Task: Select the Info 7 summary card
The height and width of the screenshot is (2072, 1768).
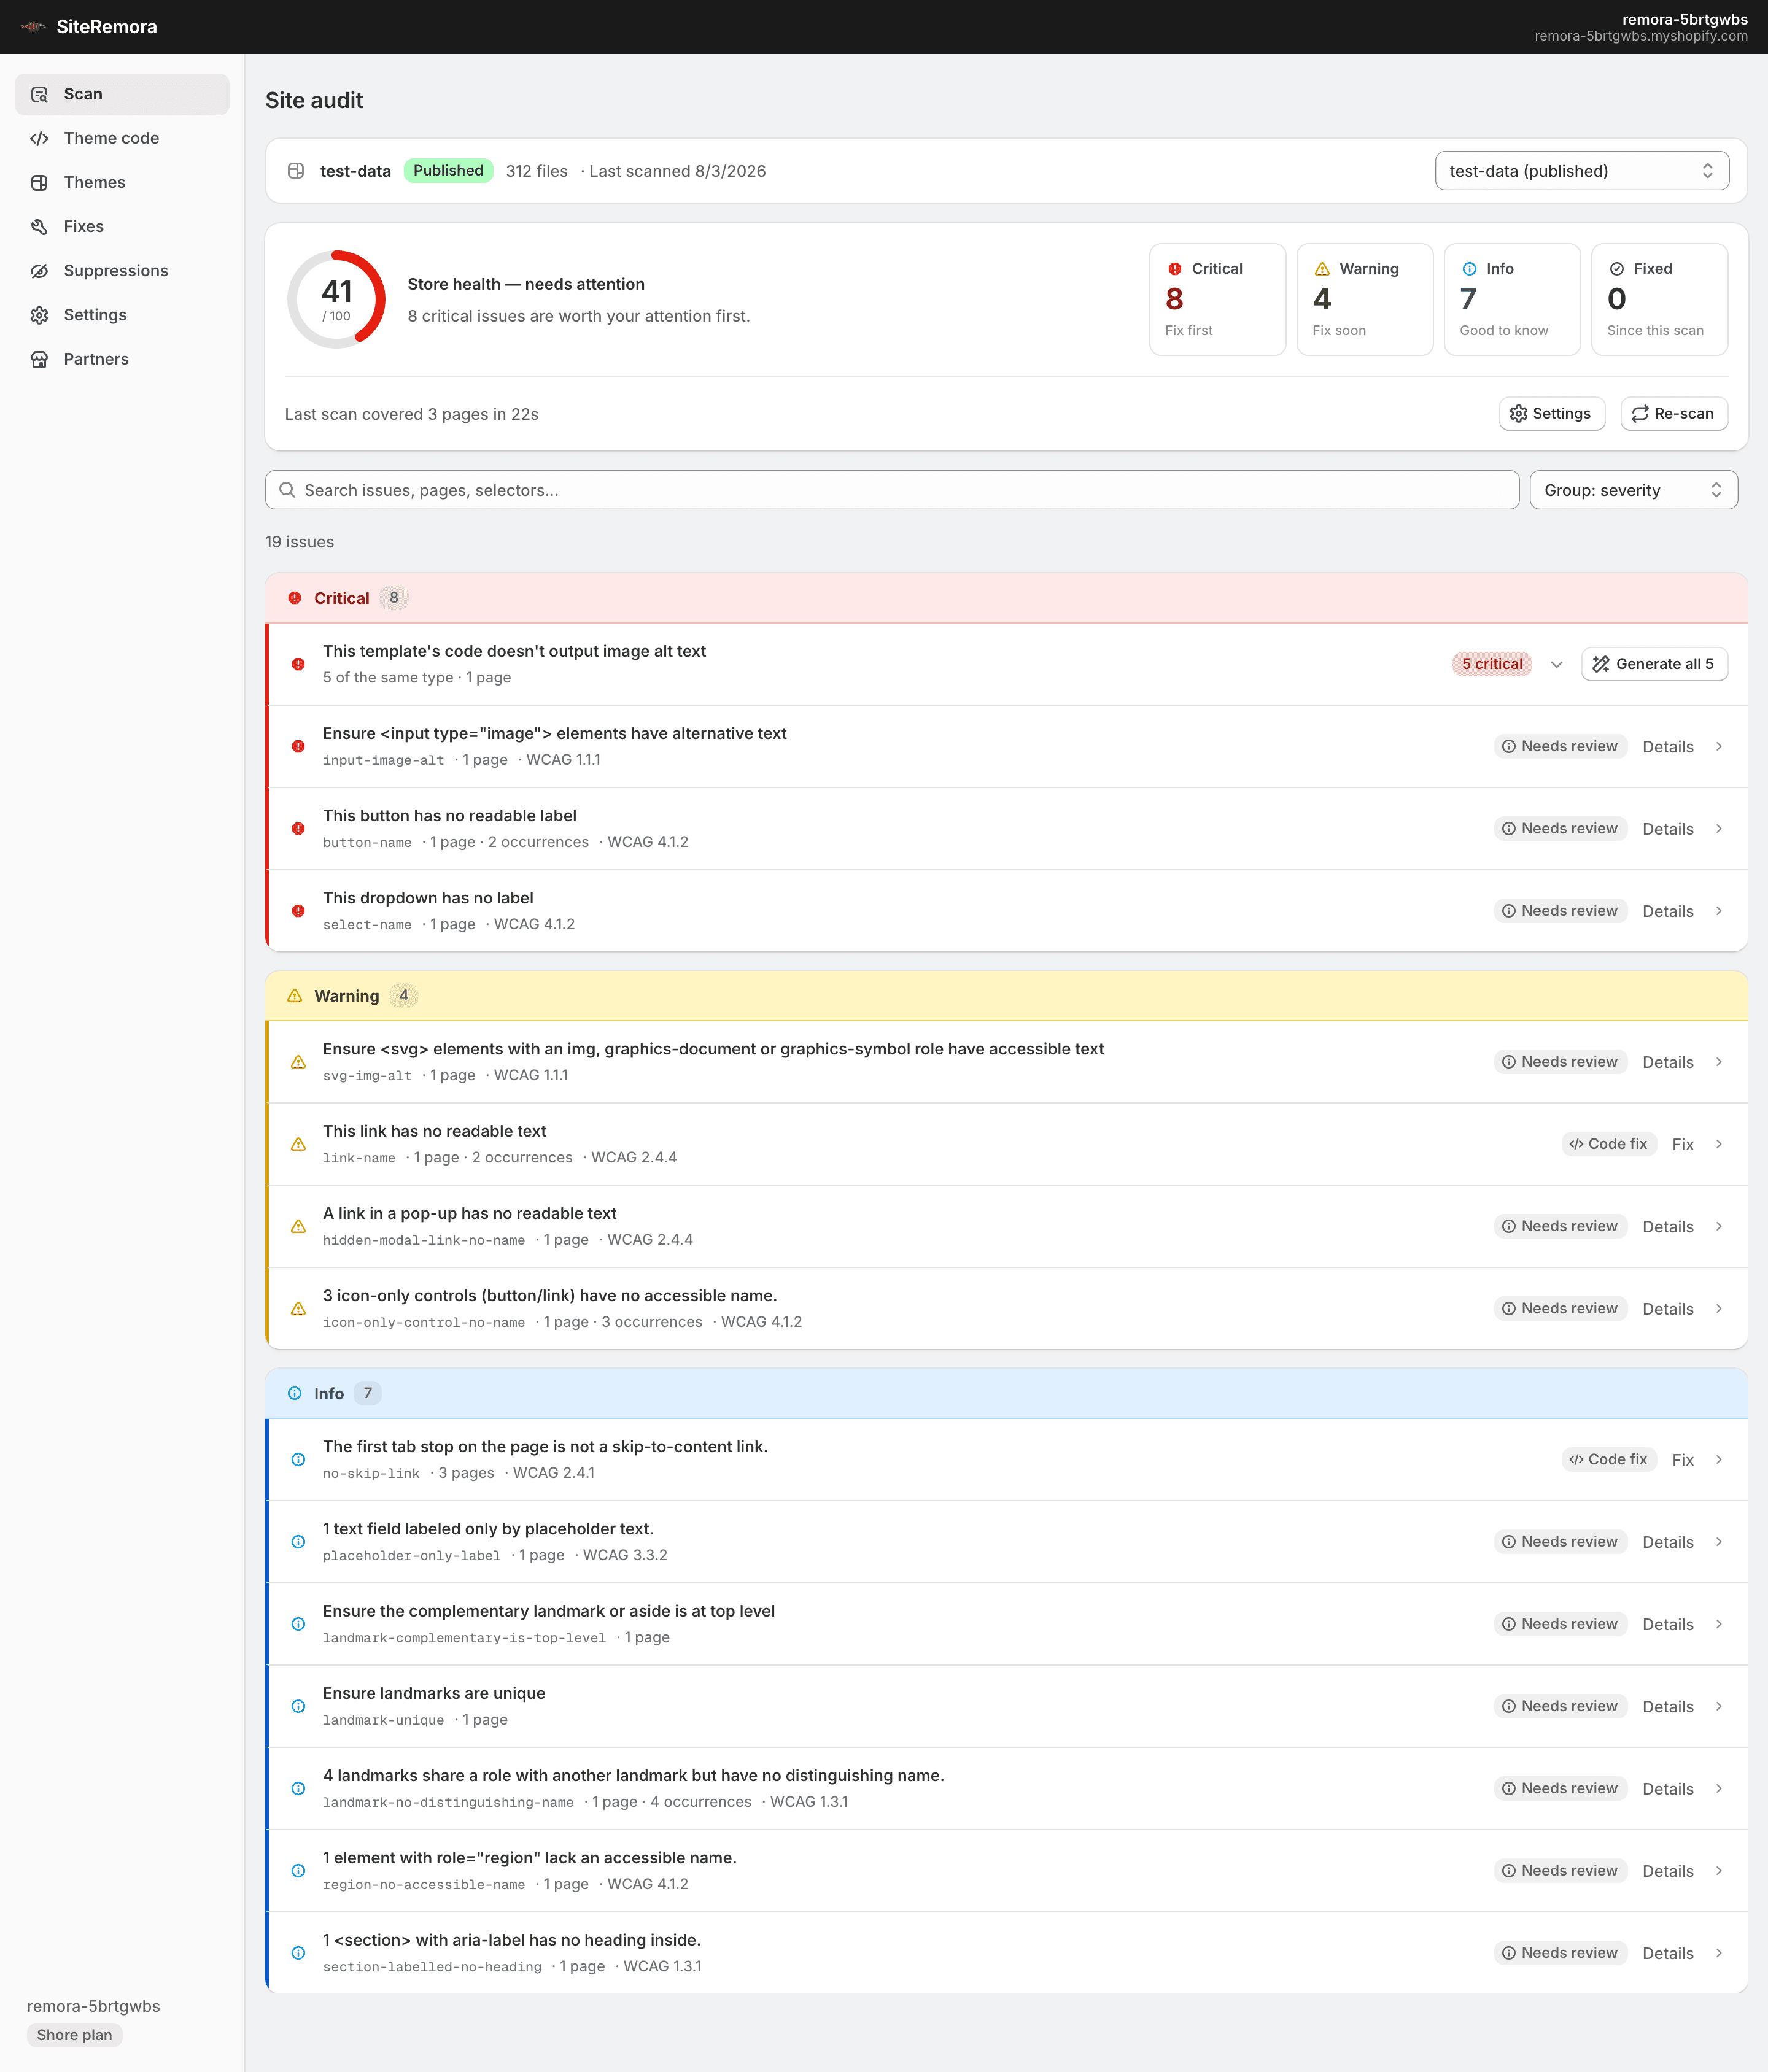Action: tap(1512, 299)
